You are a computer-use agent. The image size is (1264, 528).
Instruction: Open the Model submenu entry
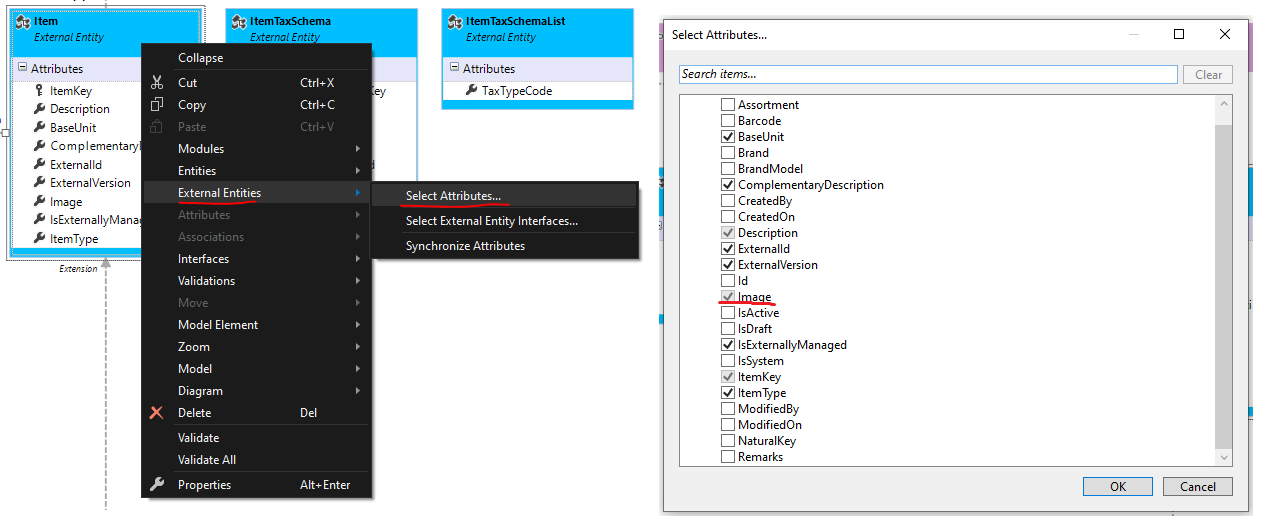point(257,369)
